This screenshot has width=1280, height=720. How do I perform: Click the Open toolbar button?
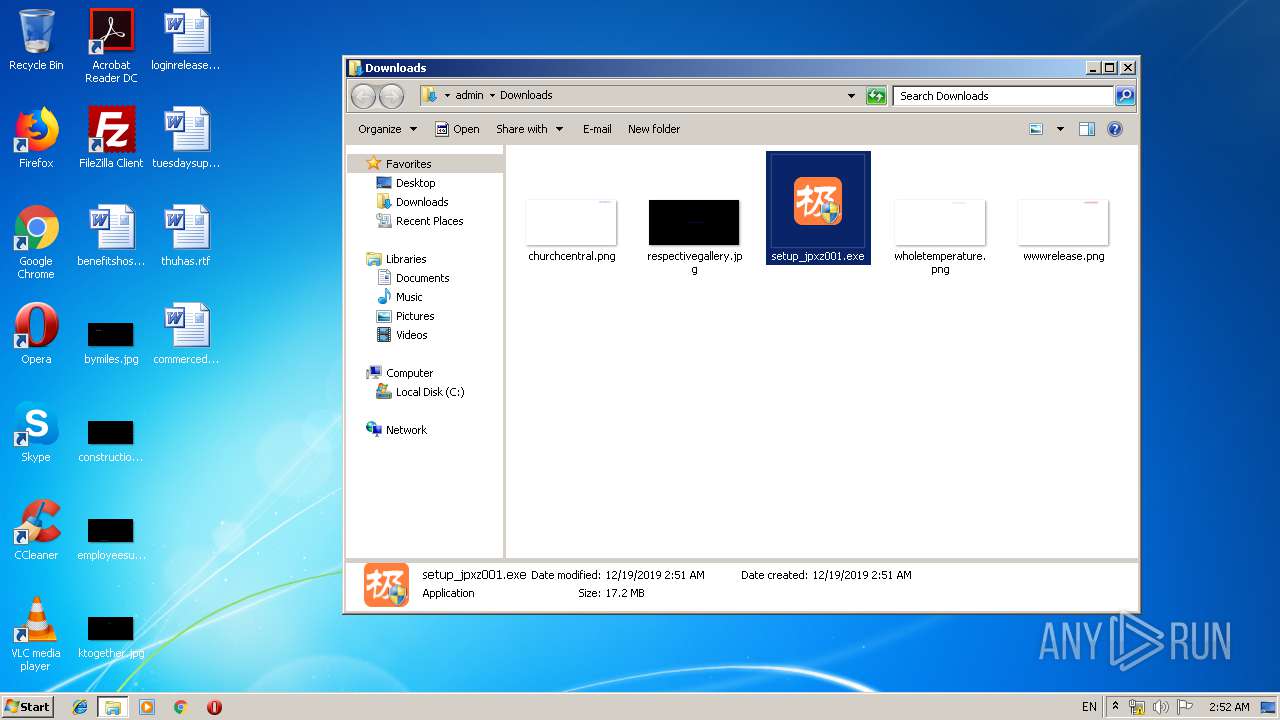point(457,129)
